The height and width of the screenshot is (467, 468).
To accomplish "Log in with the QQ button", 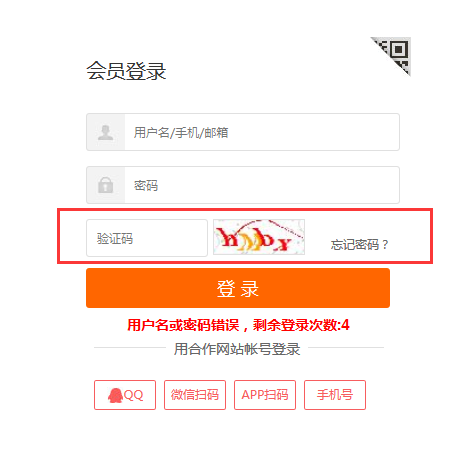I will click(x=125, y=395).
